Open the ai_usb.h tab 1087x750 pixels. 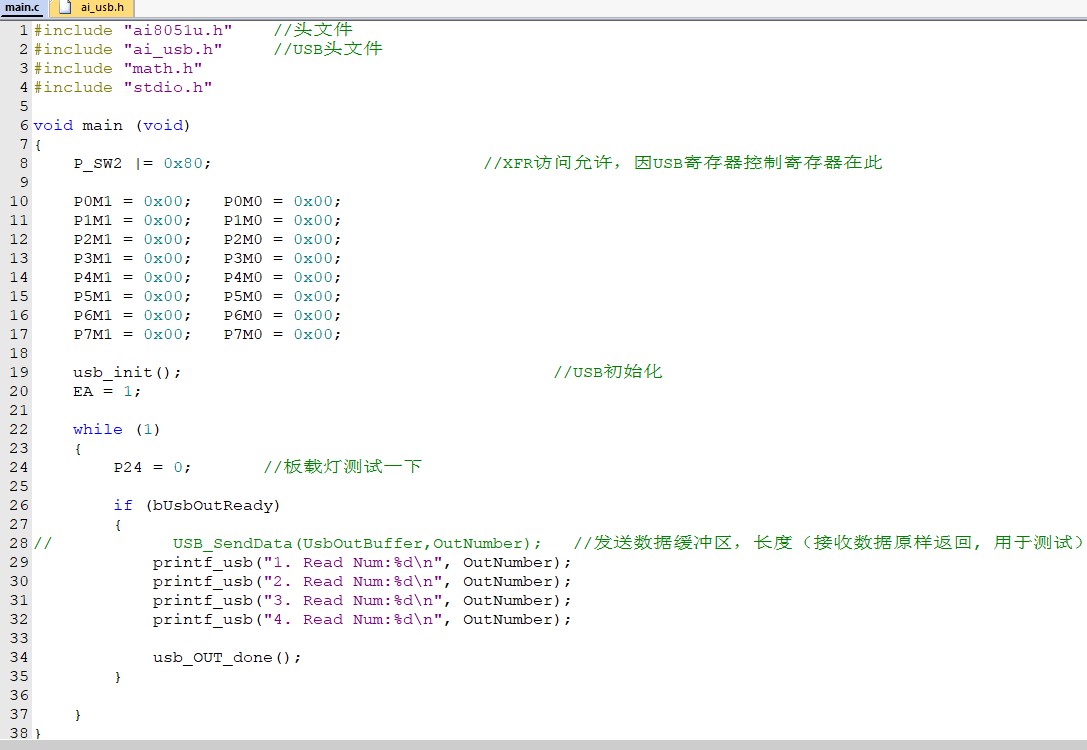[x=101, y=7]
